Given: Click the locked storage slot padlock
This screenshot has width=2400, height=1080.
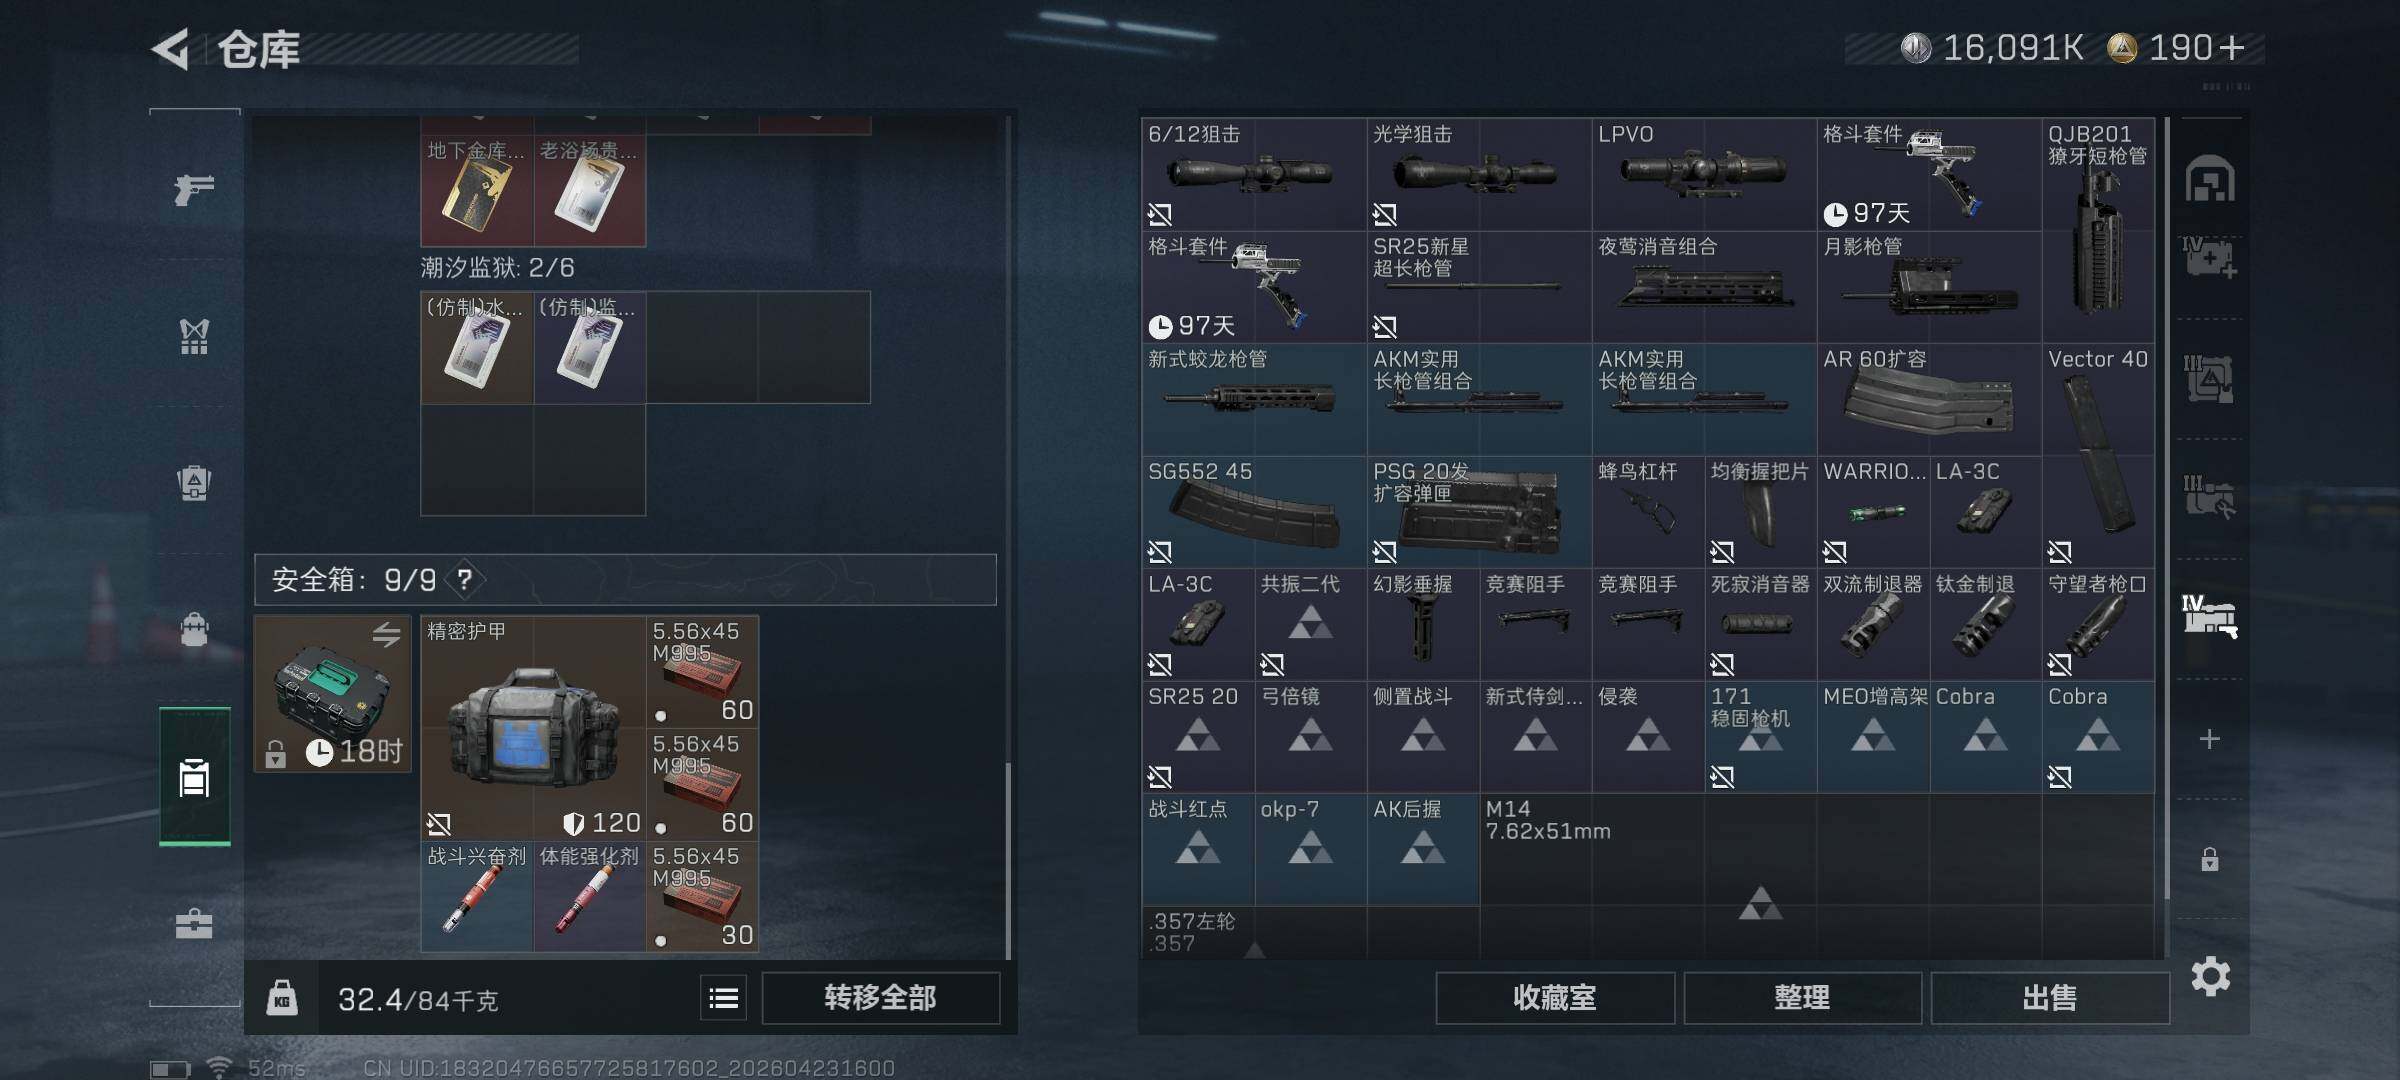Looking at the screenshot, I should point(2210,859).
